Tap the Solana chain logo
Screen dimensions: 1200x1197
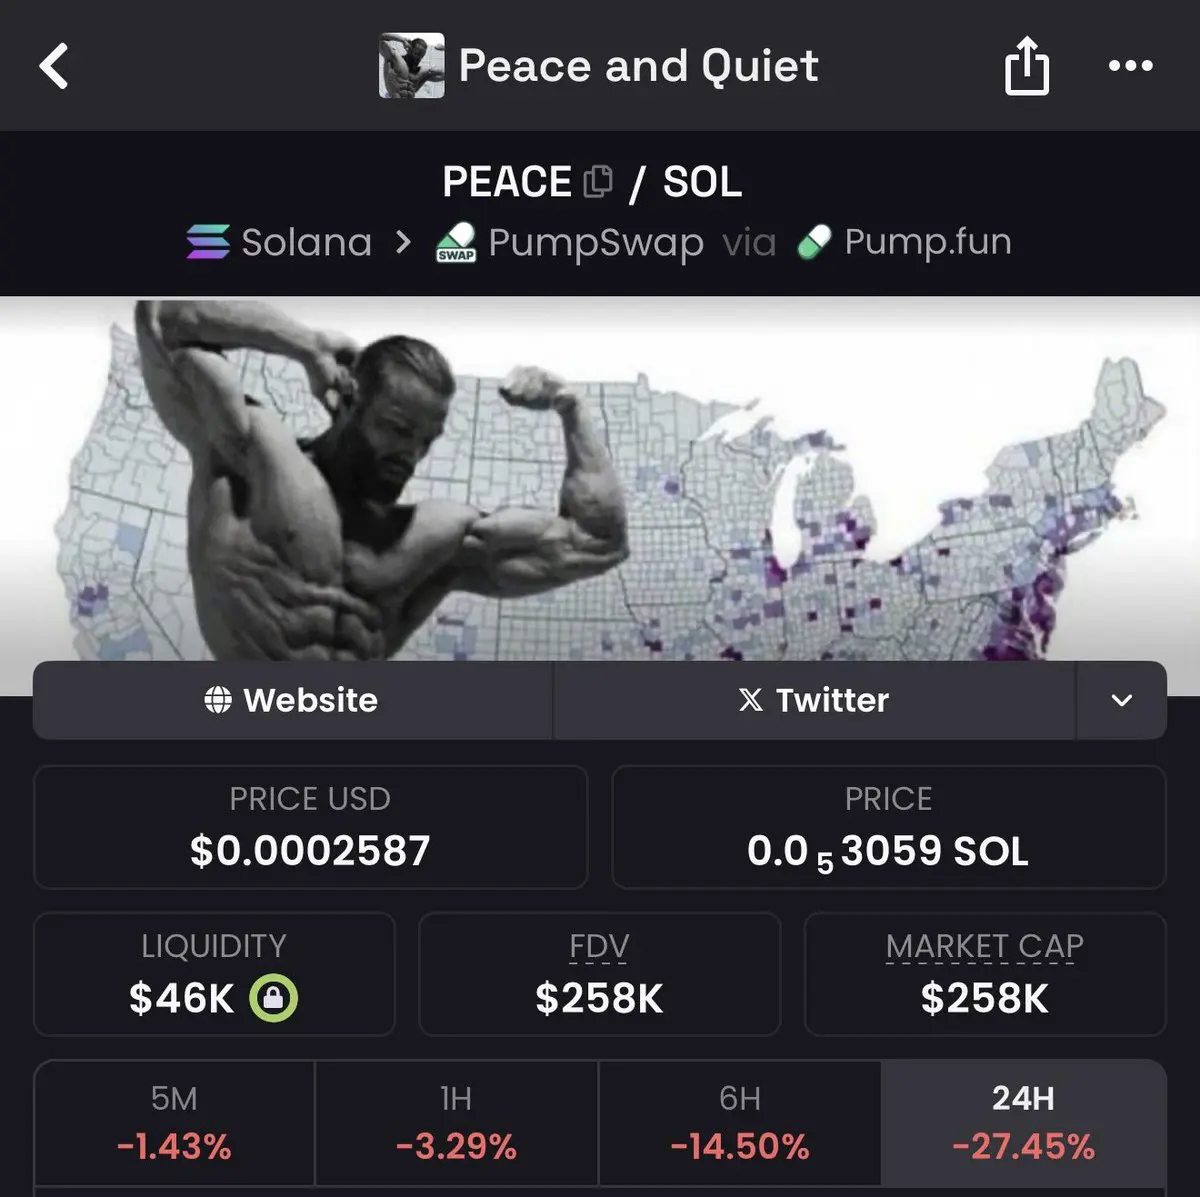(208, 242)
